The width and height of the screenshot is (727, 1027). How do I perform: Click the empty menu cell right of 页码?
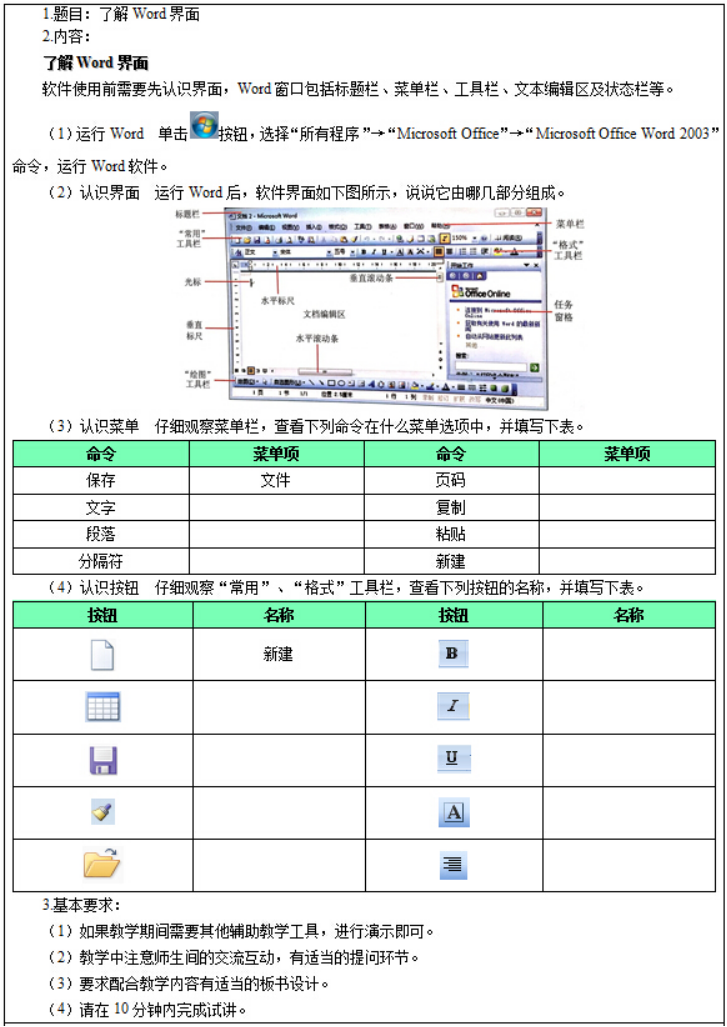pos(627,480)
